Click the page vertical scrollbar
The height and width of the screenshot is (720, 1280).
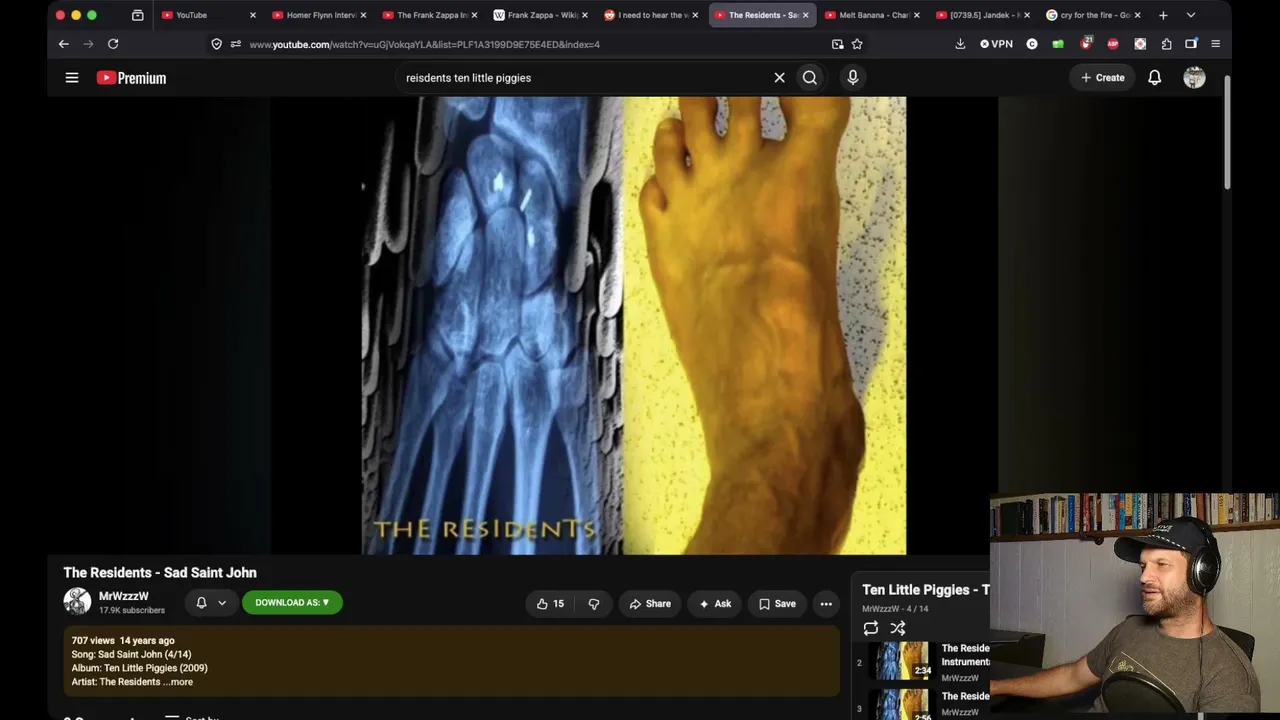pos(1227,130)
